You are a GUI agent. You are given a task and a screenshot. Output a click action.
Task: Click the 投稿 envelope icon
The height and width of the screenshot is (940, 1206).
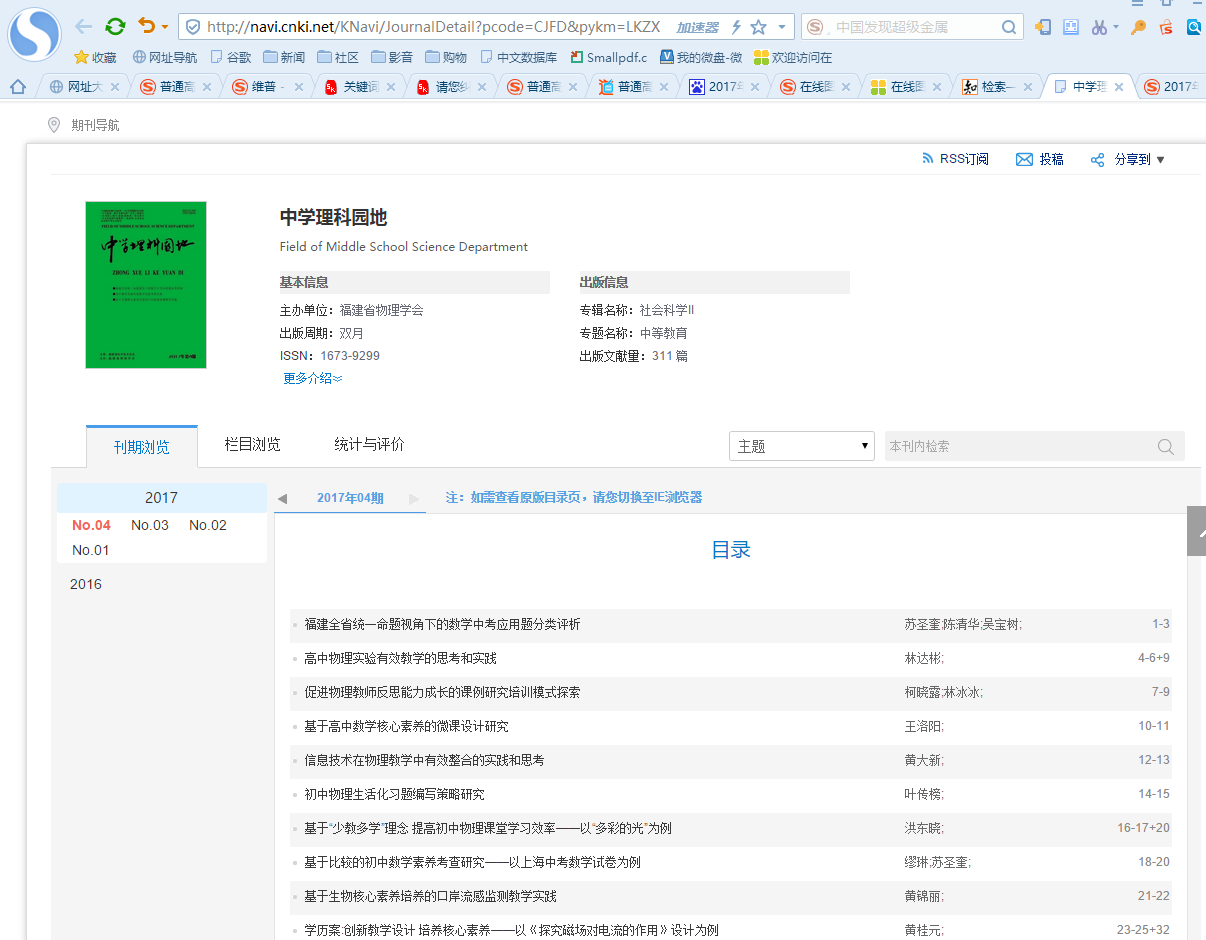[x=1024, y=160]
